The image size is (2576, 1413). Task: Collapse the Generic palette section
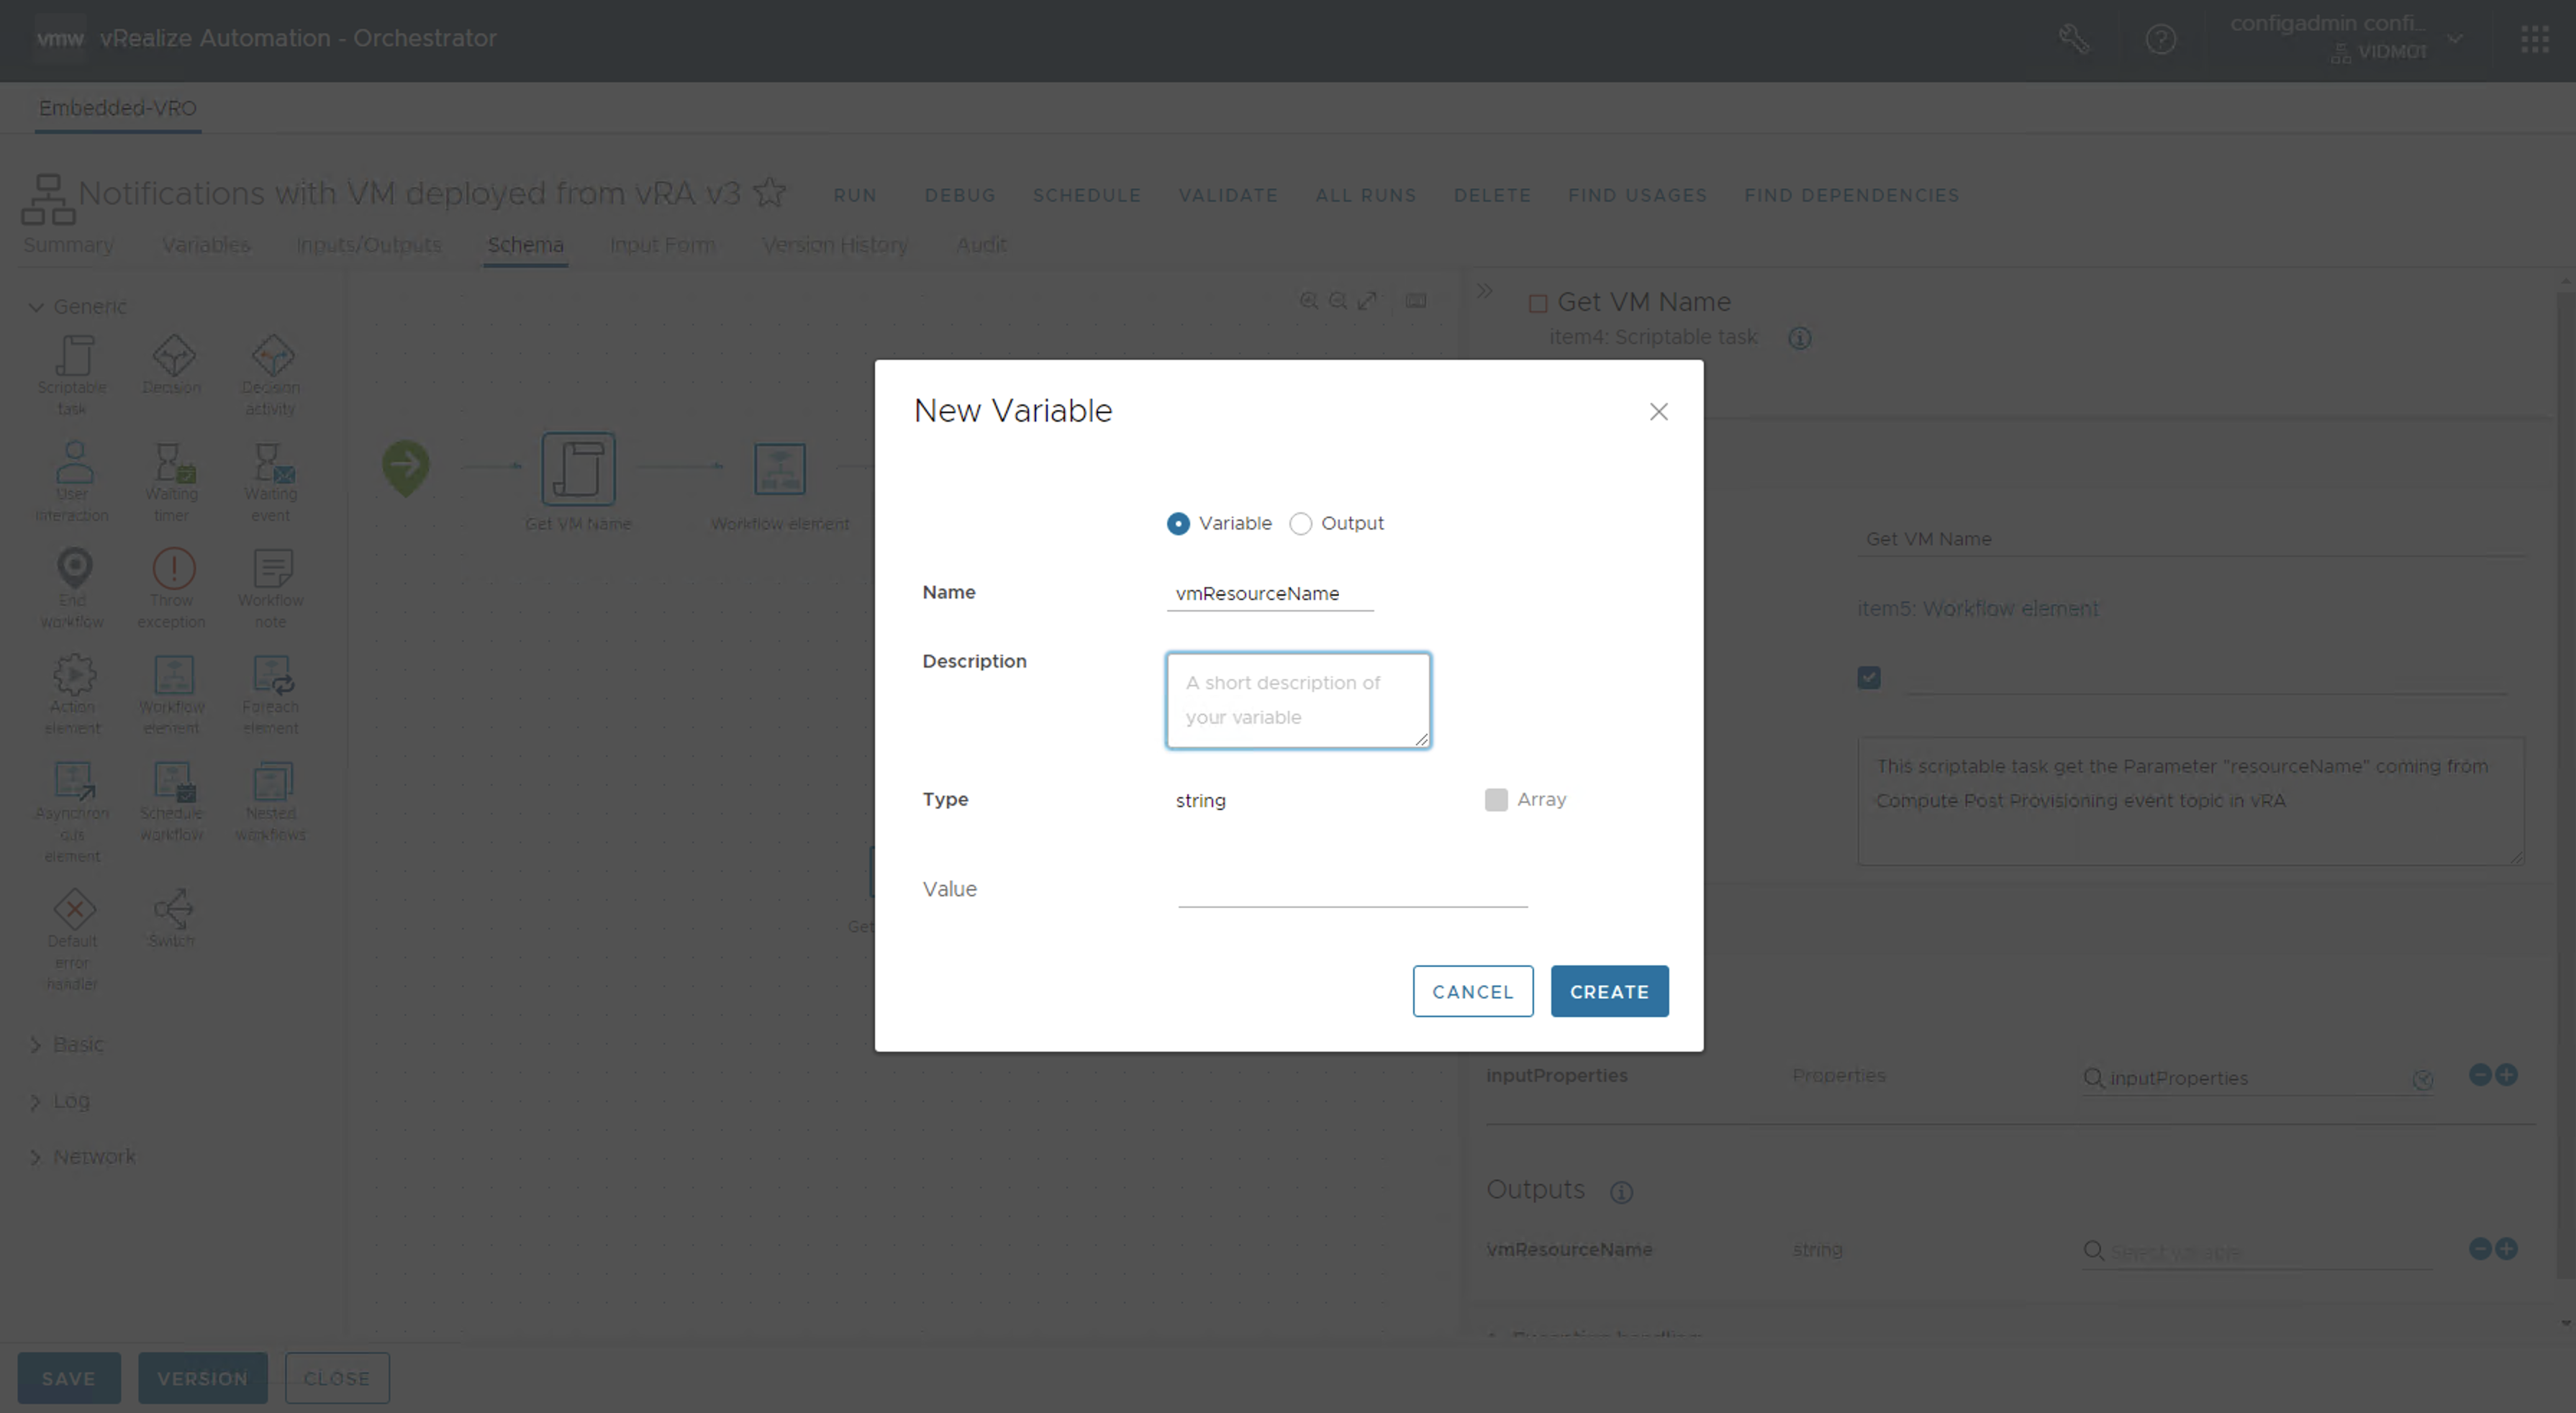(36, 307)
